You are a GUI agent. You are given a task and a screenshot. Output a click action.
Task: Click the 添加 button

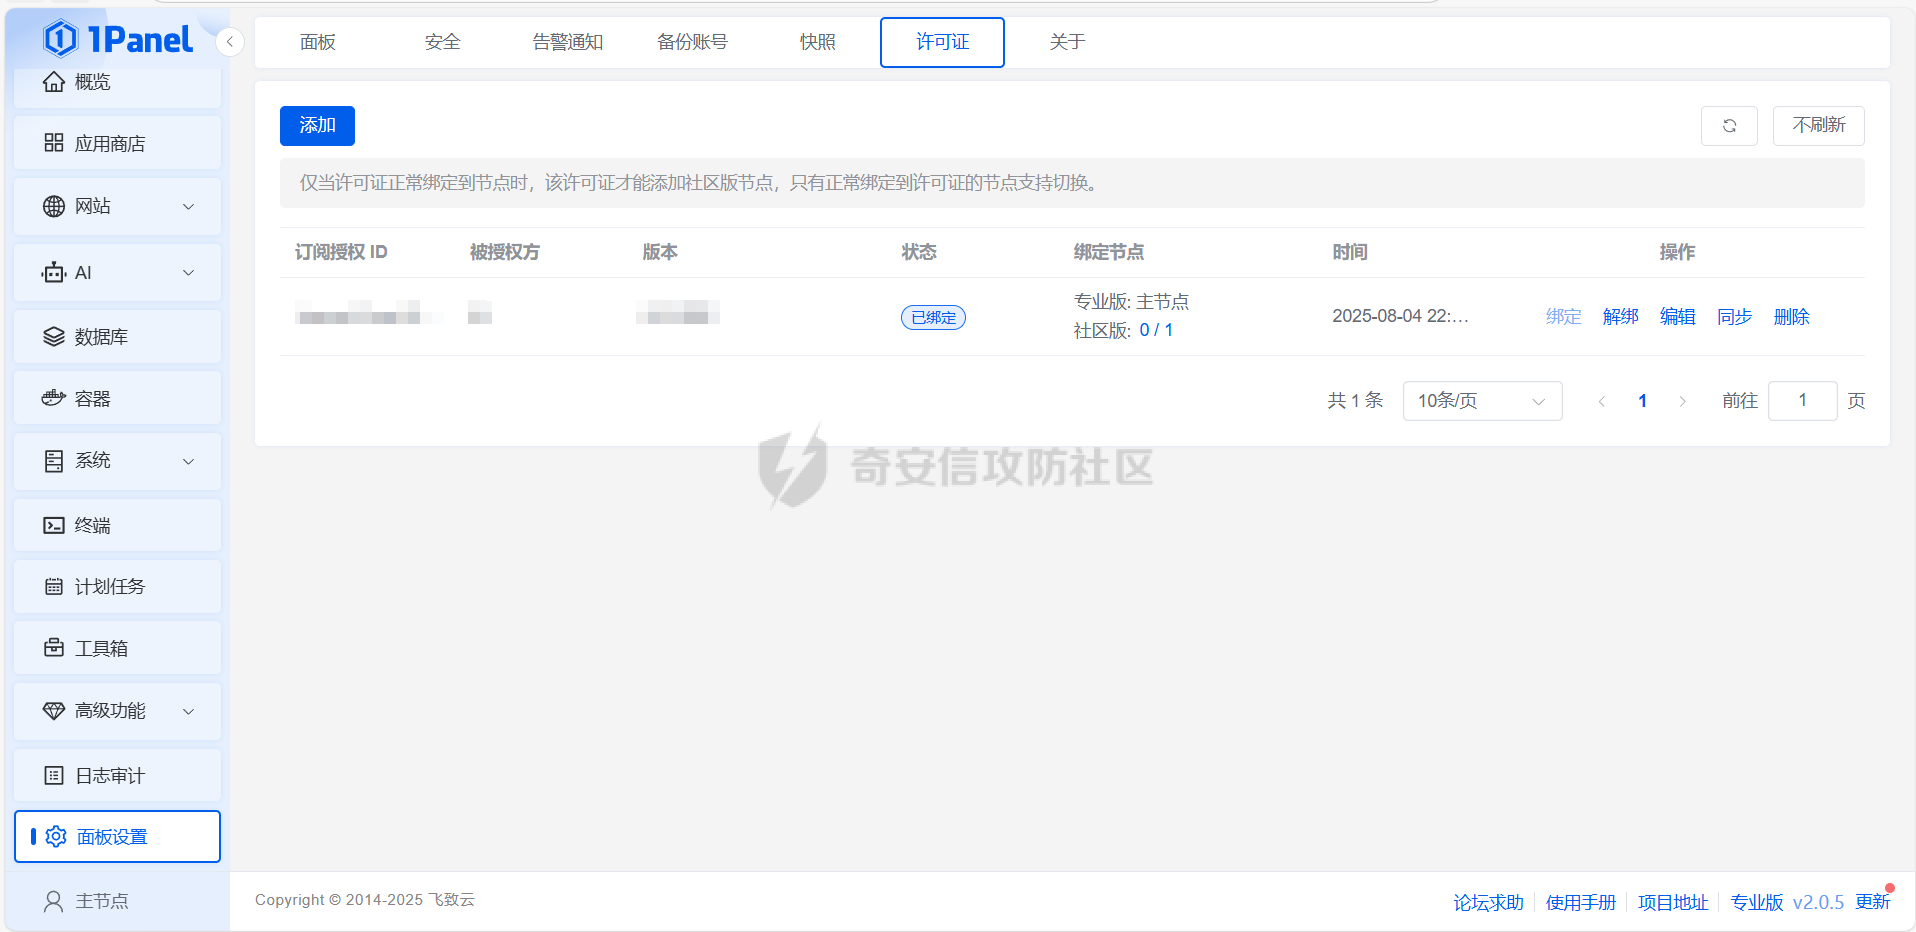[317, 126]
